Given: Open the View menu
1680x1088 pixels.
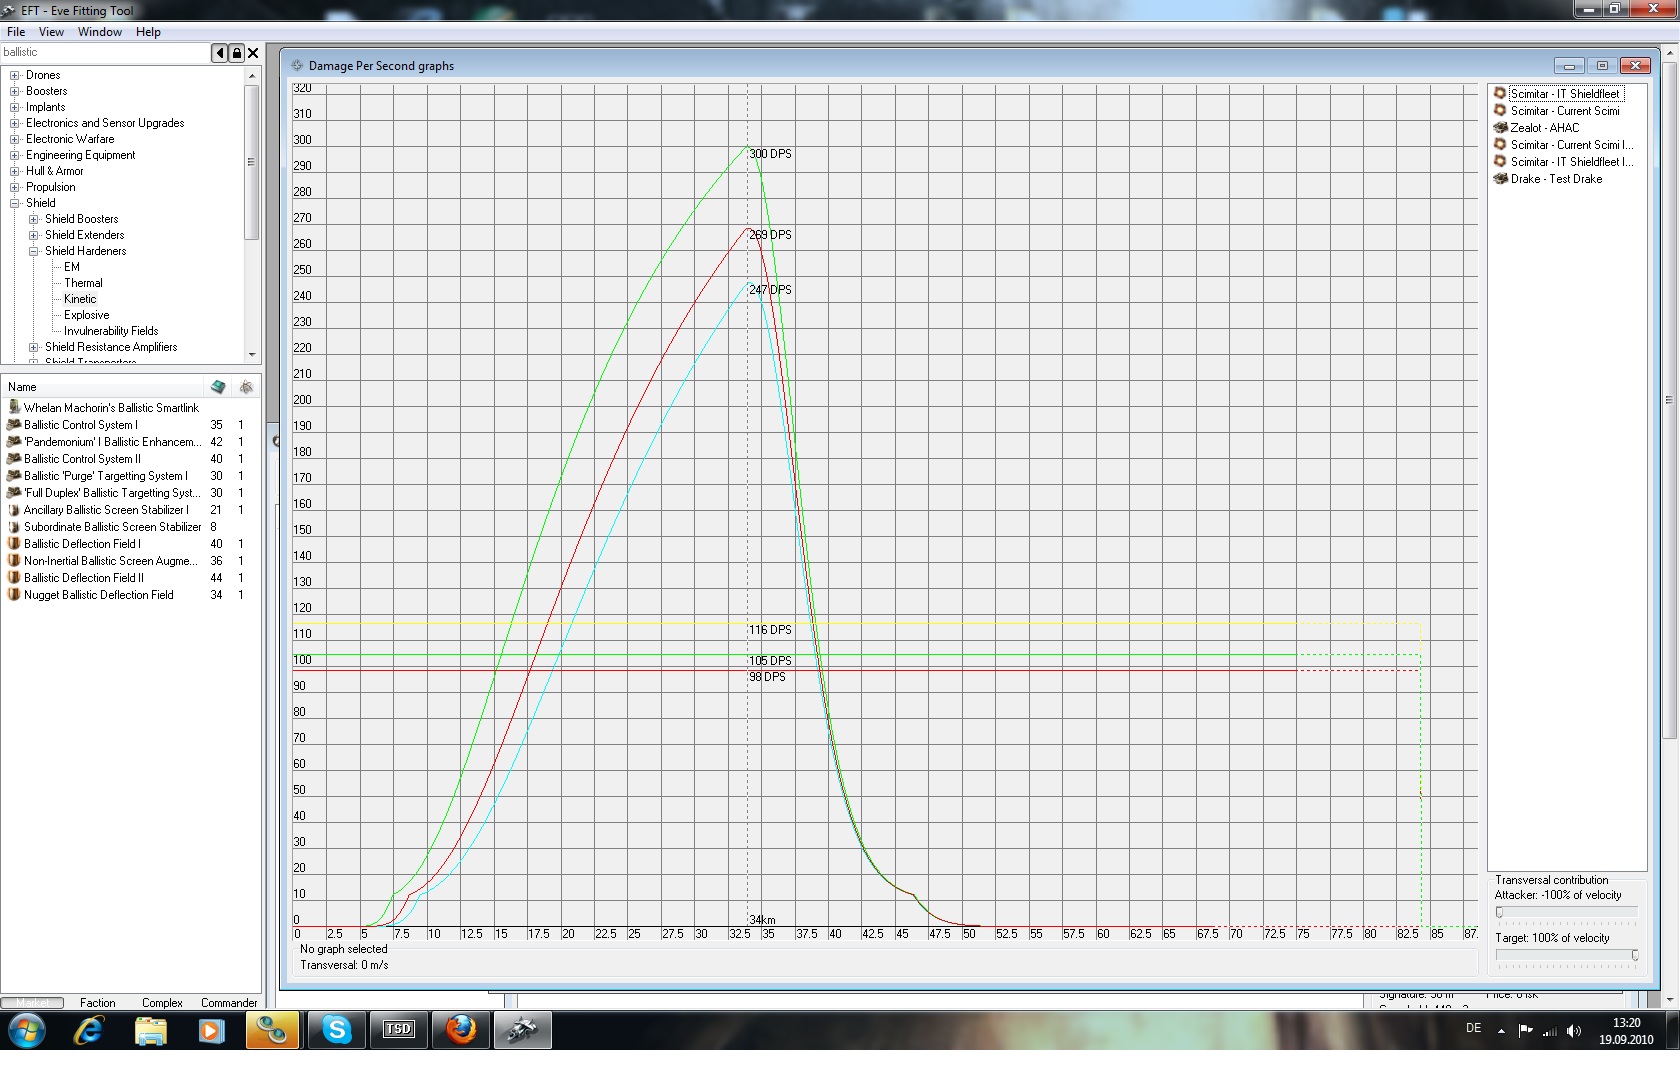Looking at the screenshot, I should pos(51,32).
